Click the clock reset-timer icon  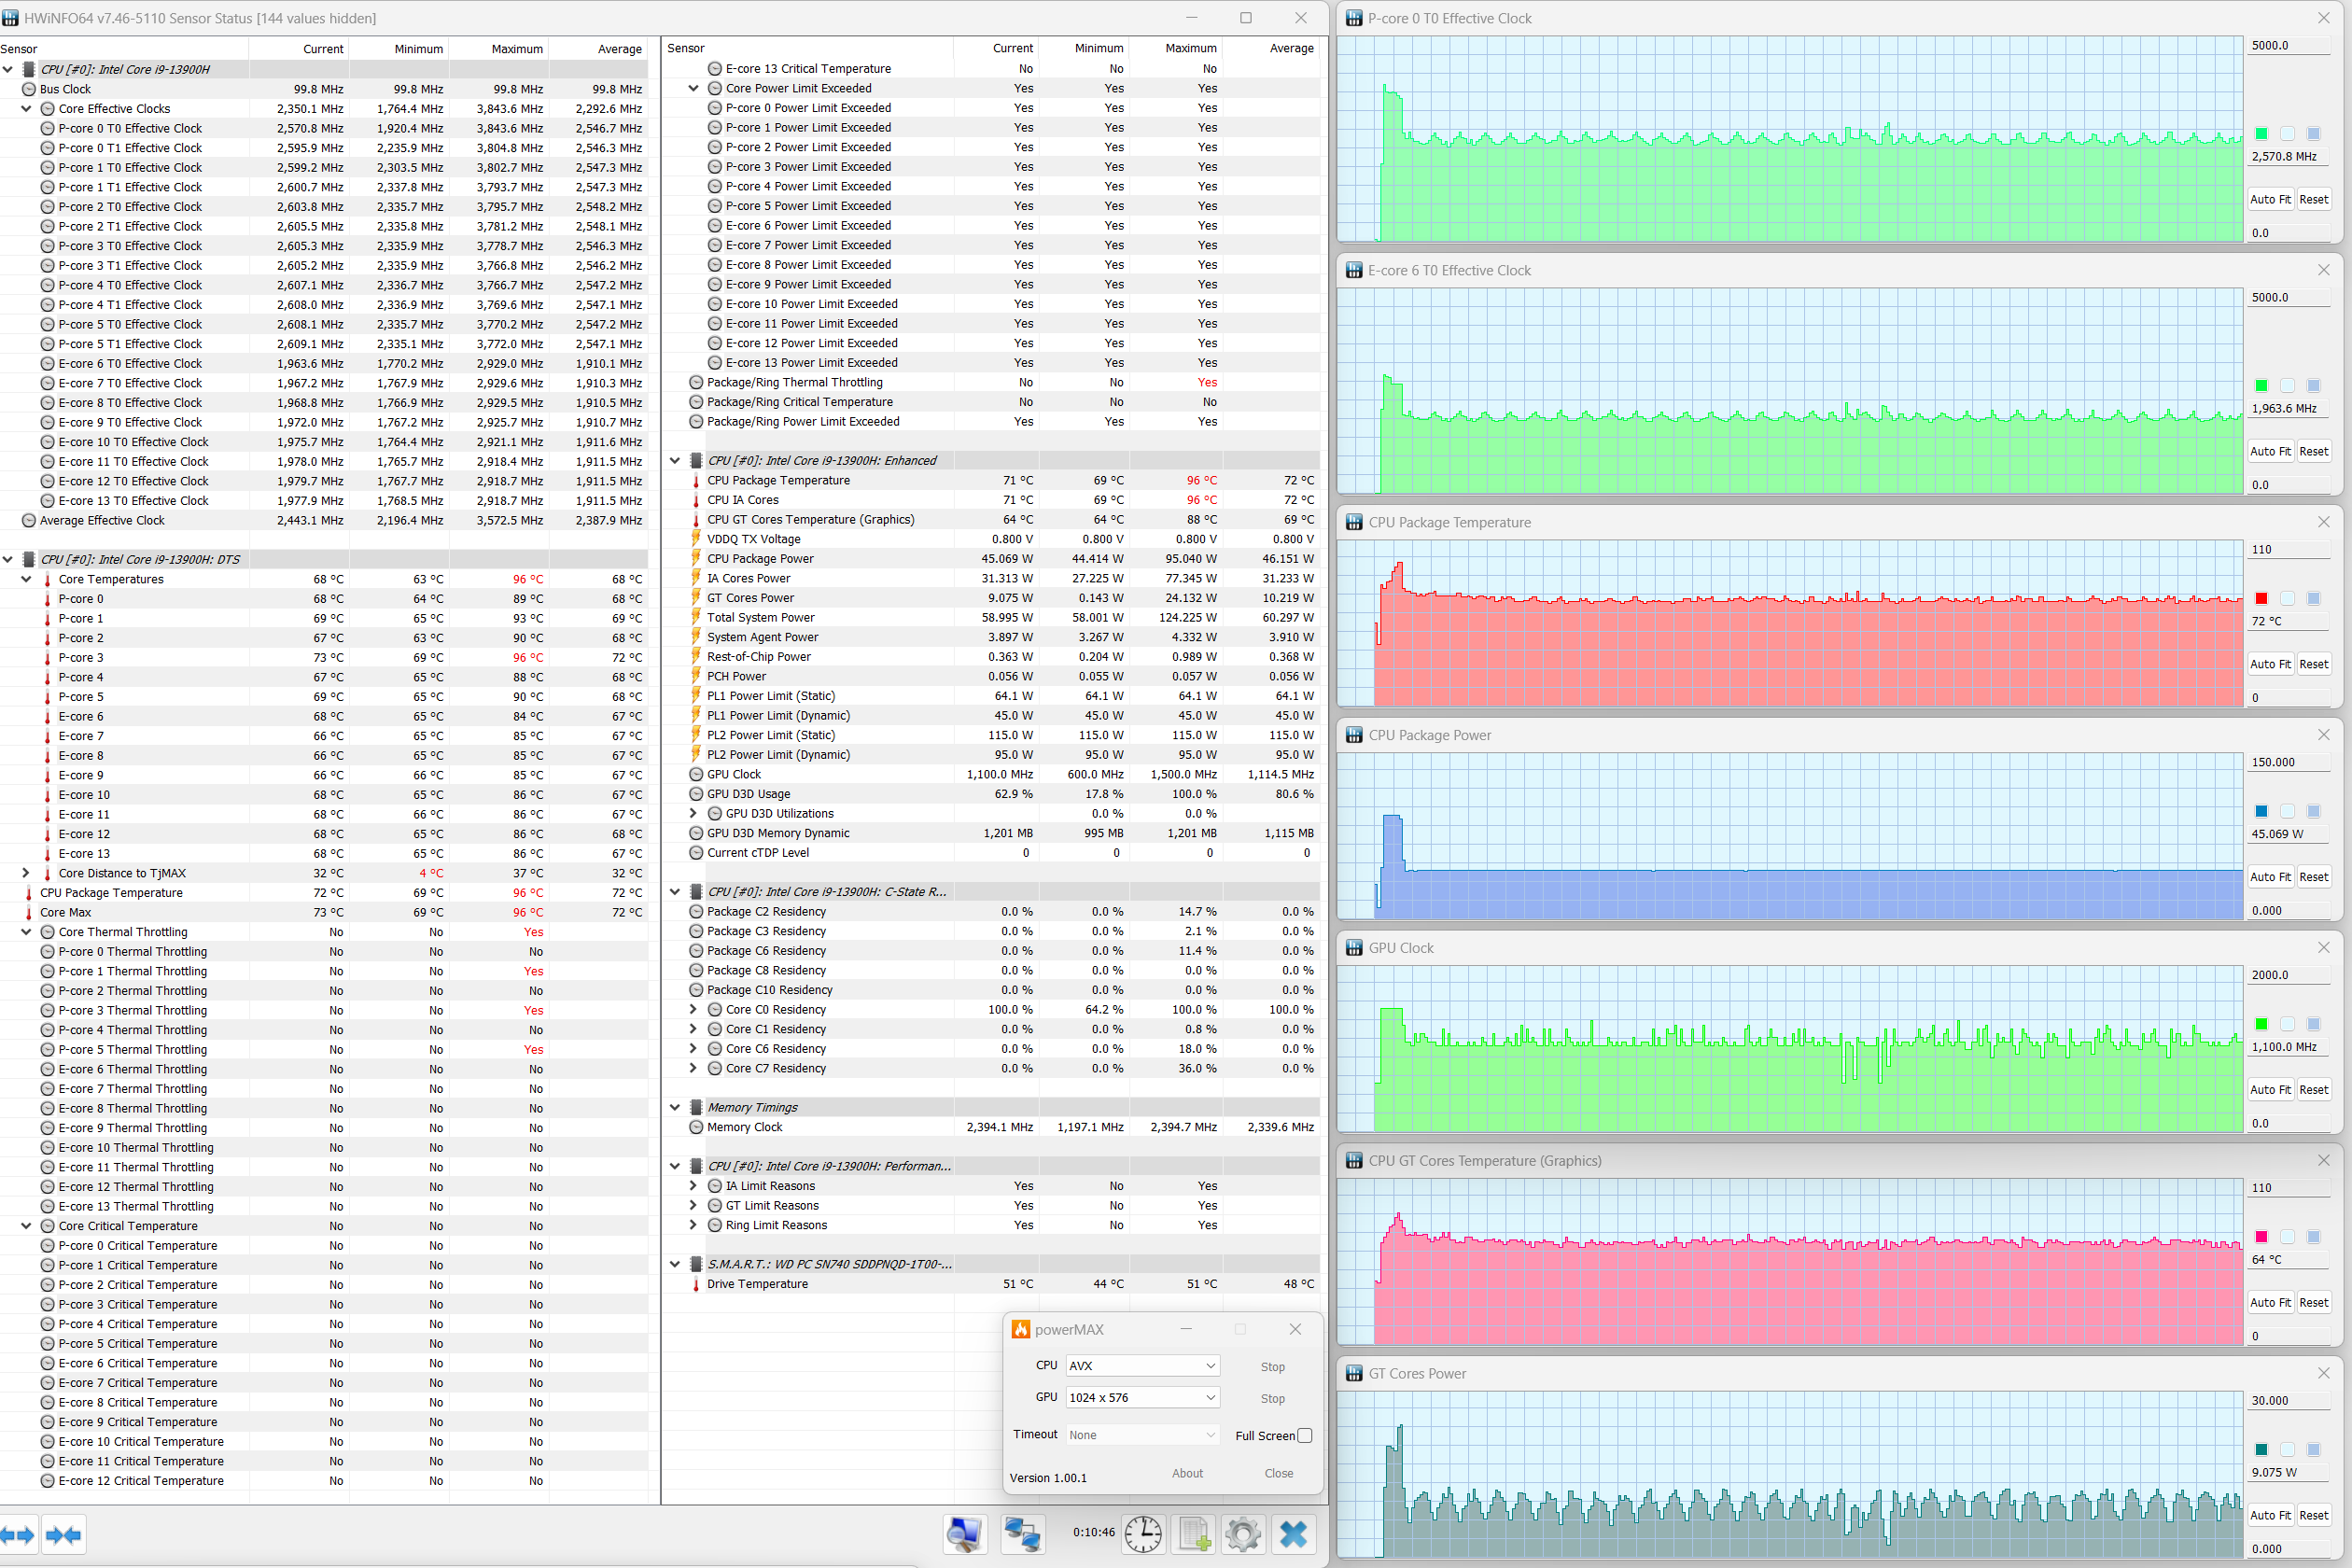[x=1142, y=1533]
